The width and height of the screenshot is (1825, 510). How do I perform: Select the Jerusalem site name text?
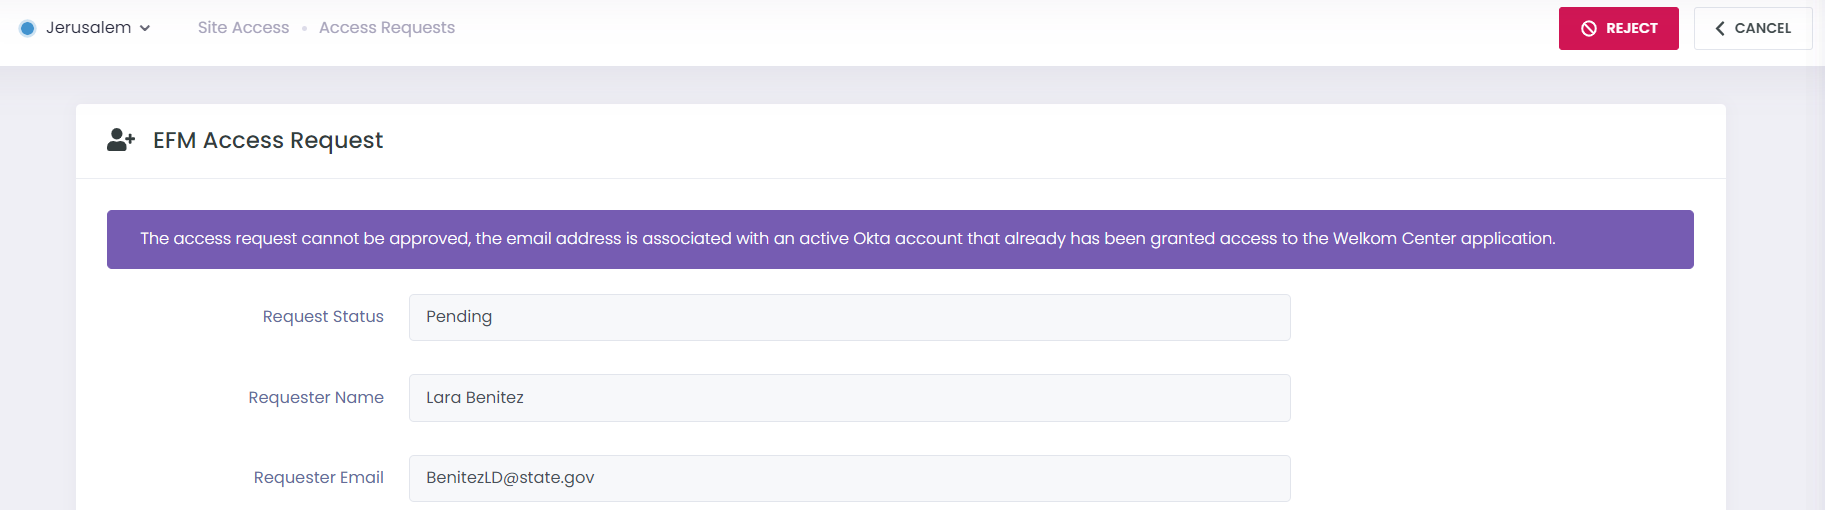tap(88, 28)
